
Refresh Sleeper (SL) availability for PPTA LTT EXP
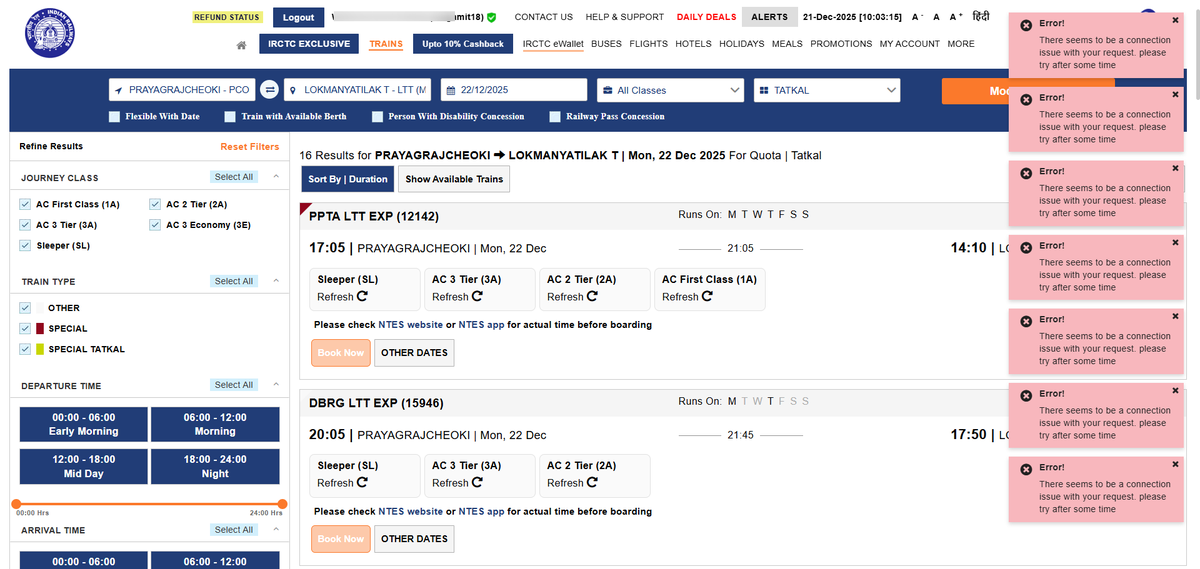coord(362,297)
